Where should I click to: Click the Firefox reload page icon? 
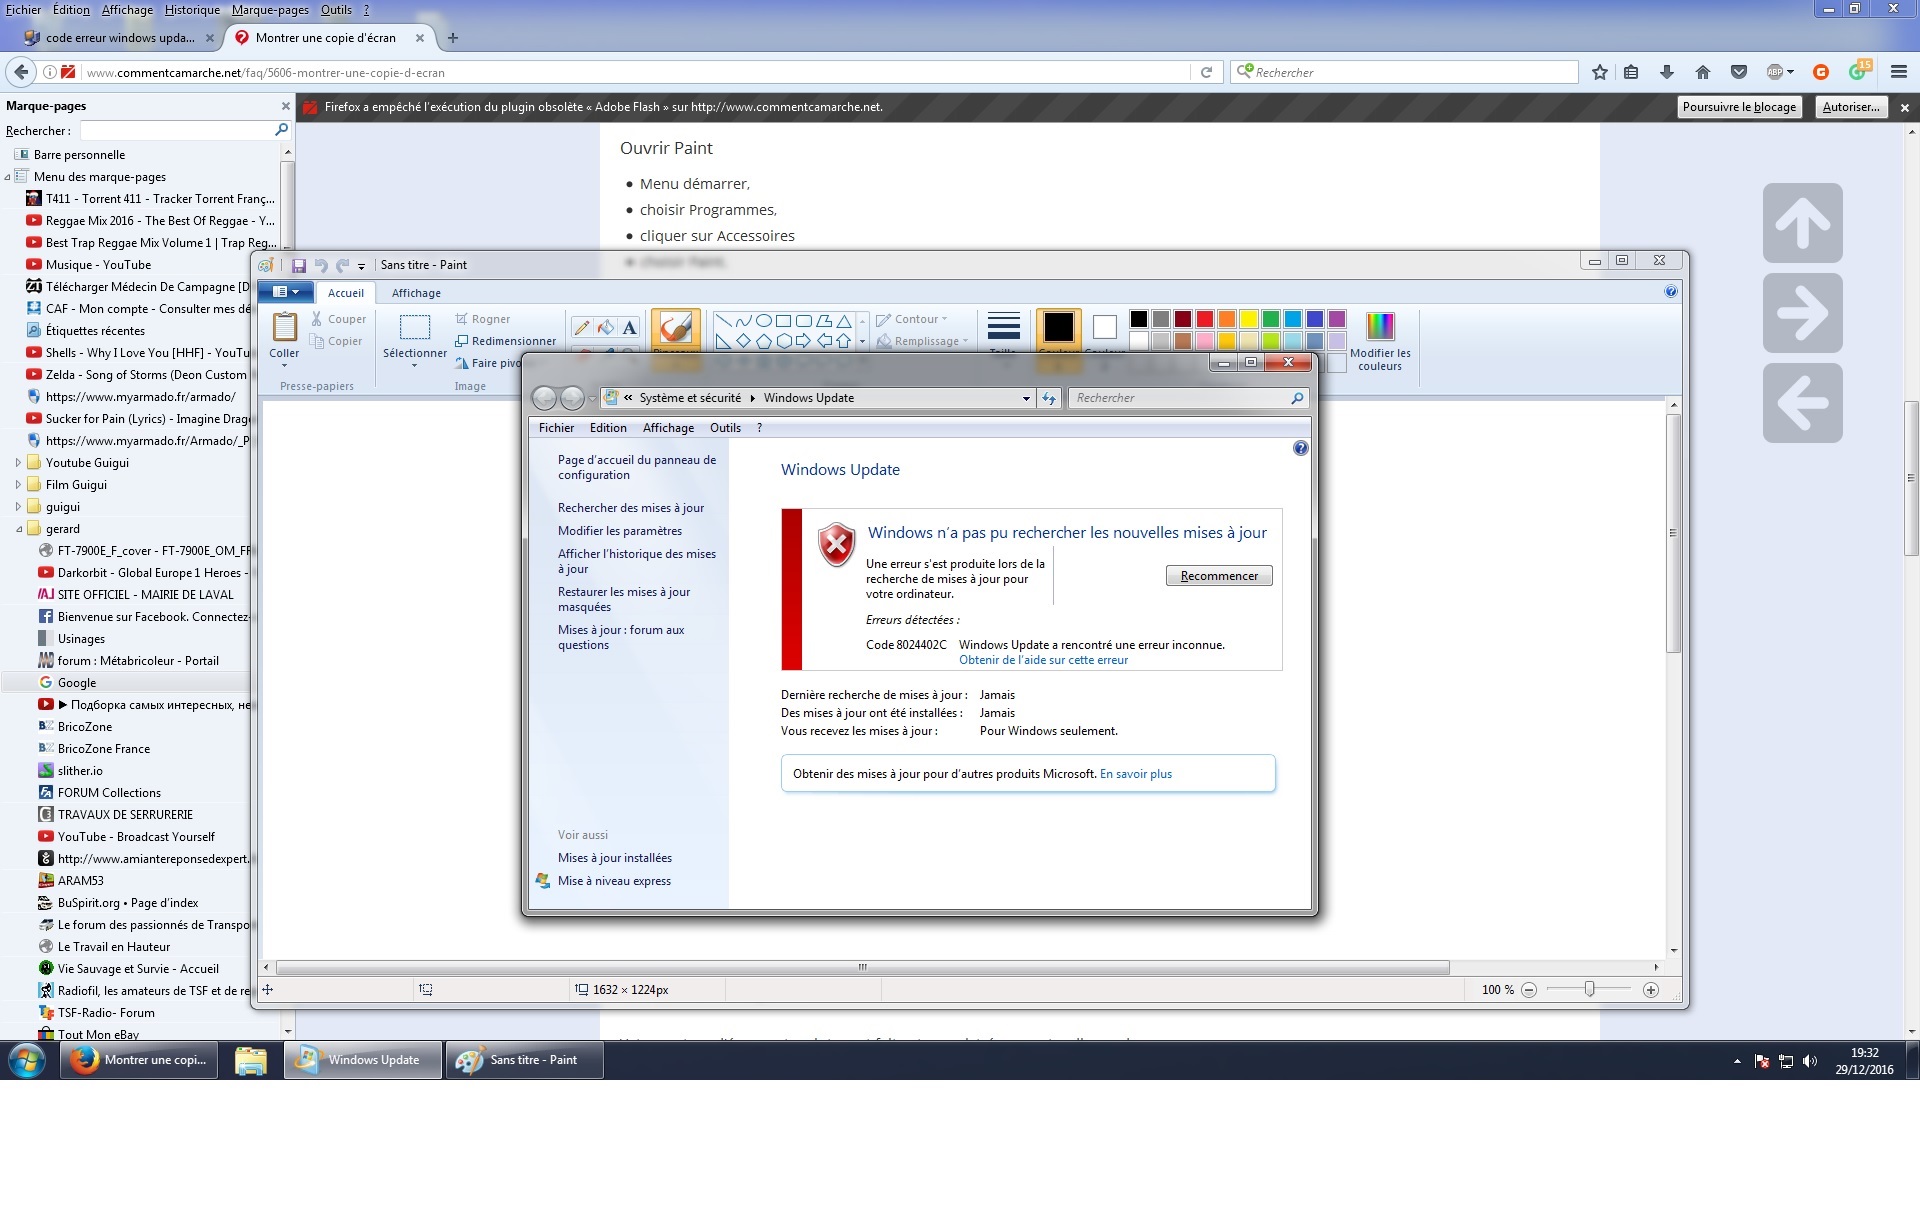(1206, 72)
